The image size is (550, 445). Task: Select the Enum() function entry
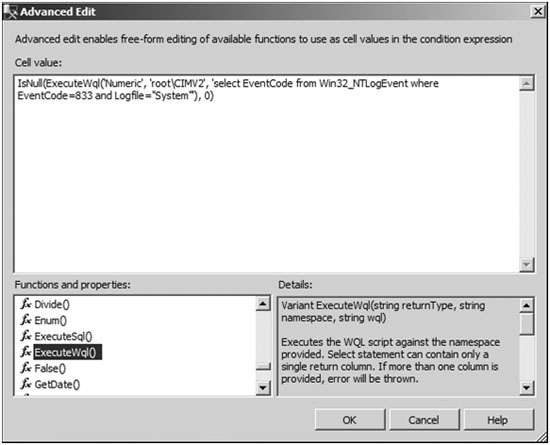(51, 321)
